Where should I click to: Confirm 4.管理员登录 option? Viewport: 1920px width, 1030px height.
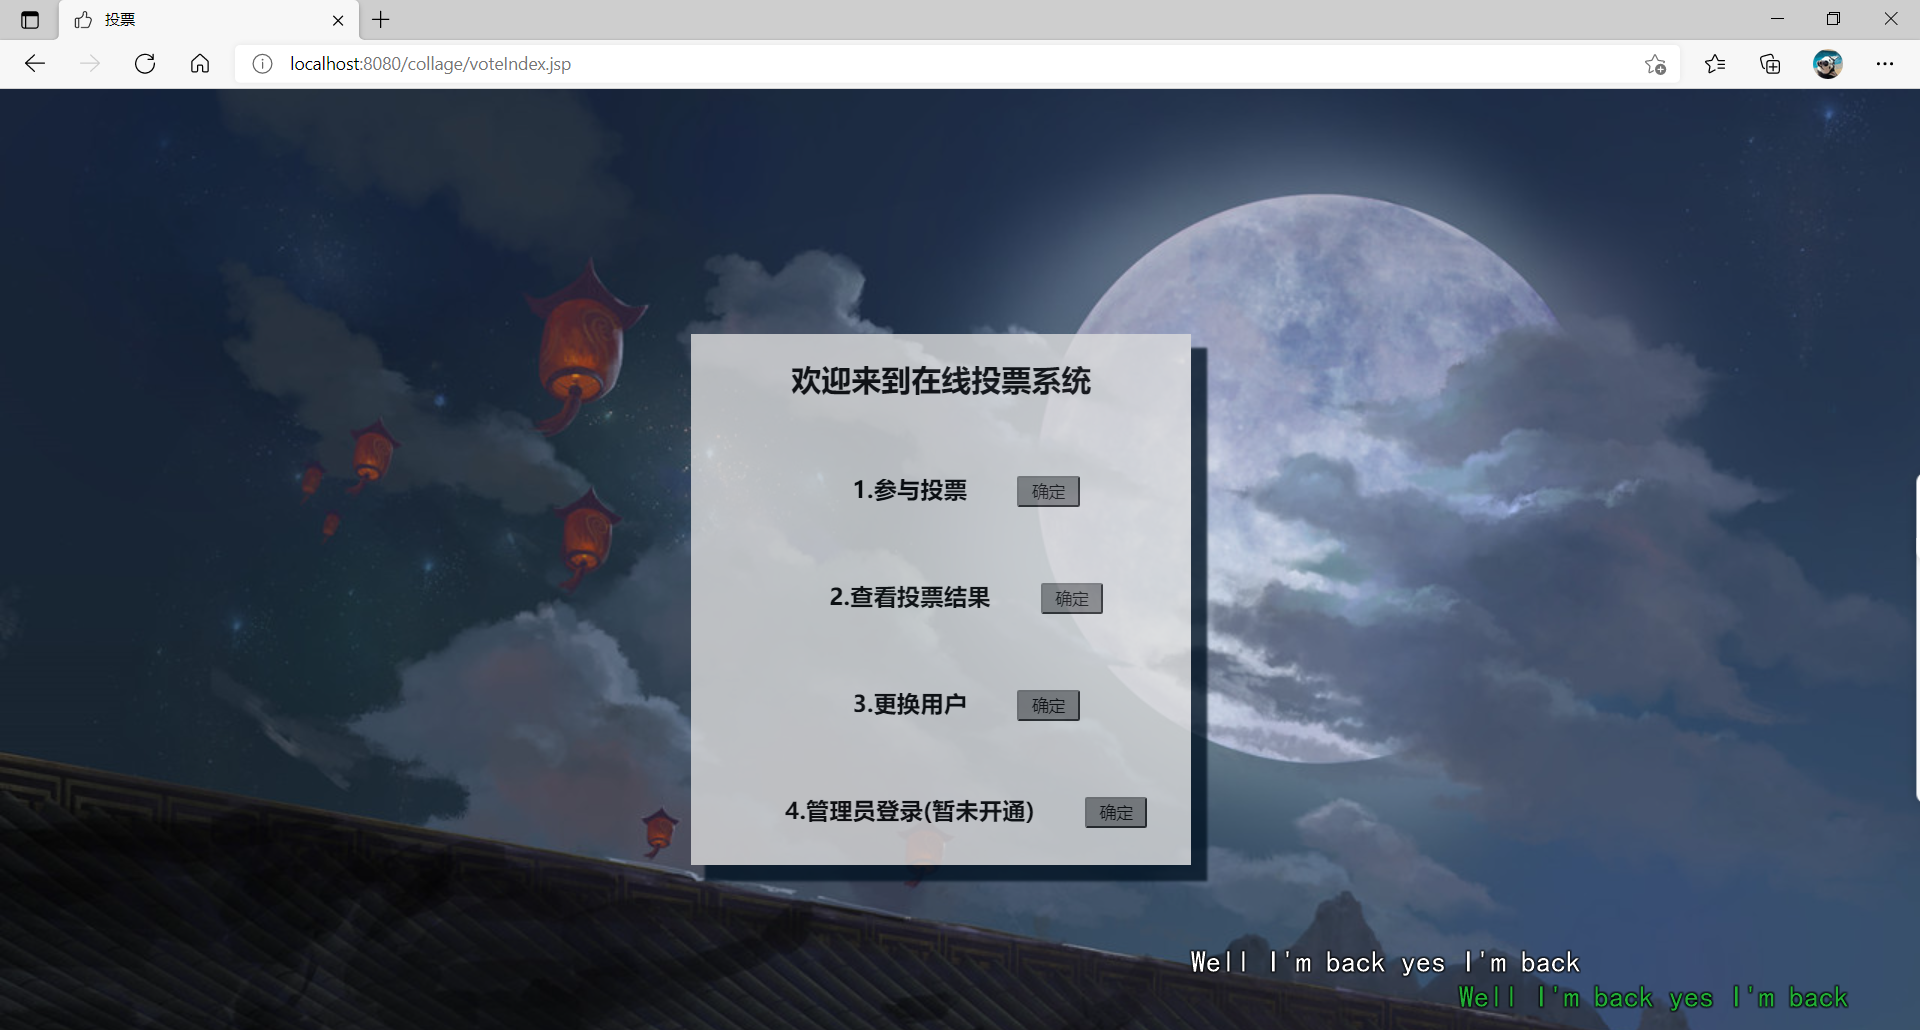[1116, 812]
